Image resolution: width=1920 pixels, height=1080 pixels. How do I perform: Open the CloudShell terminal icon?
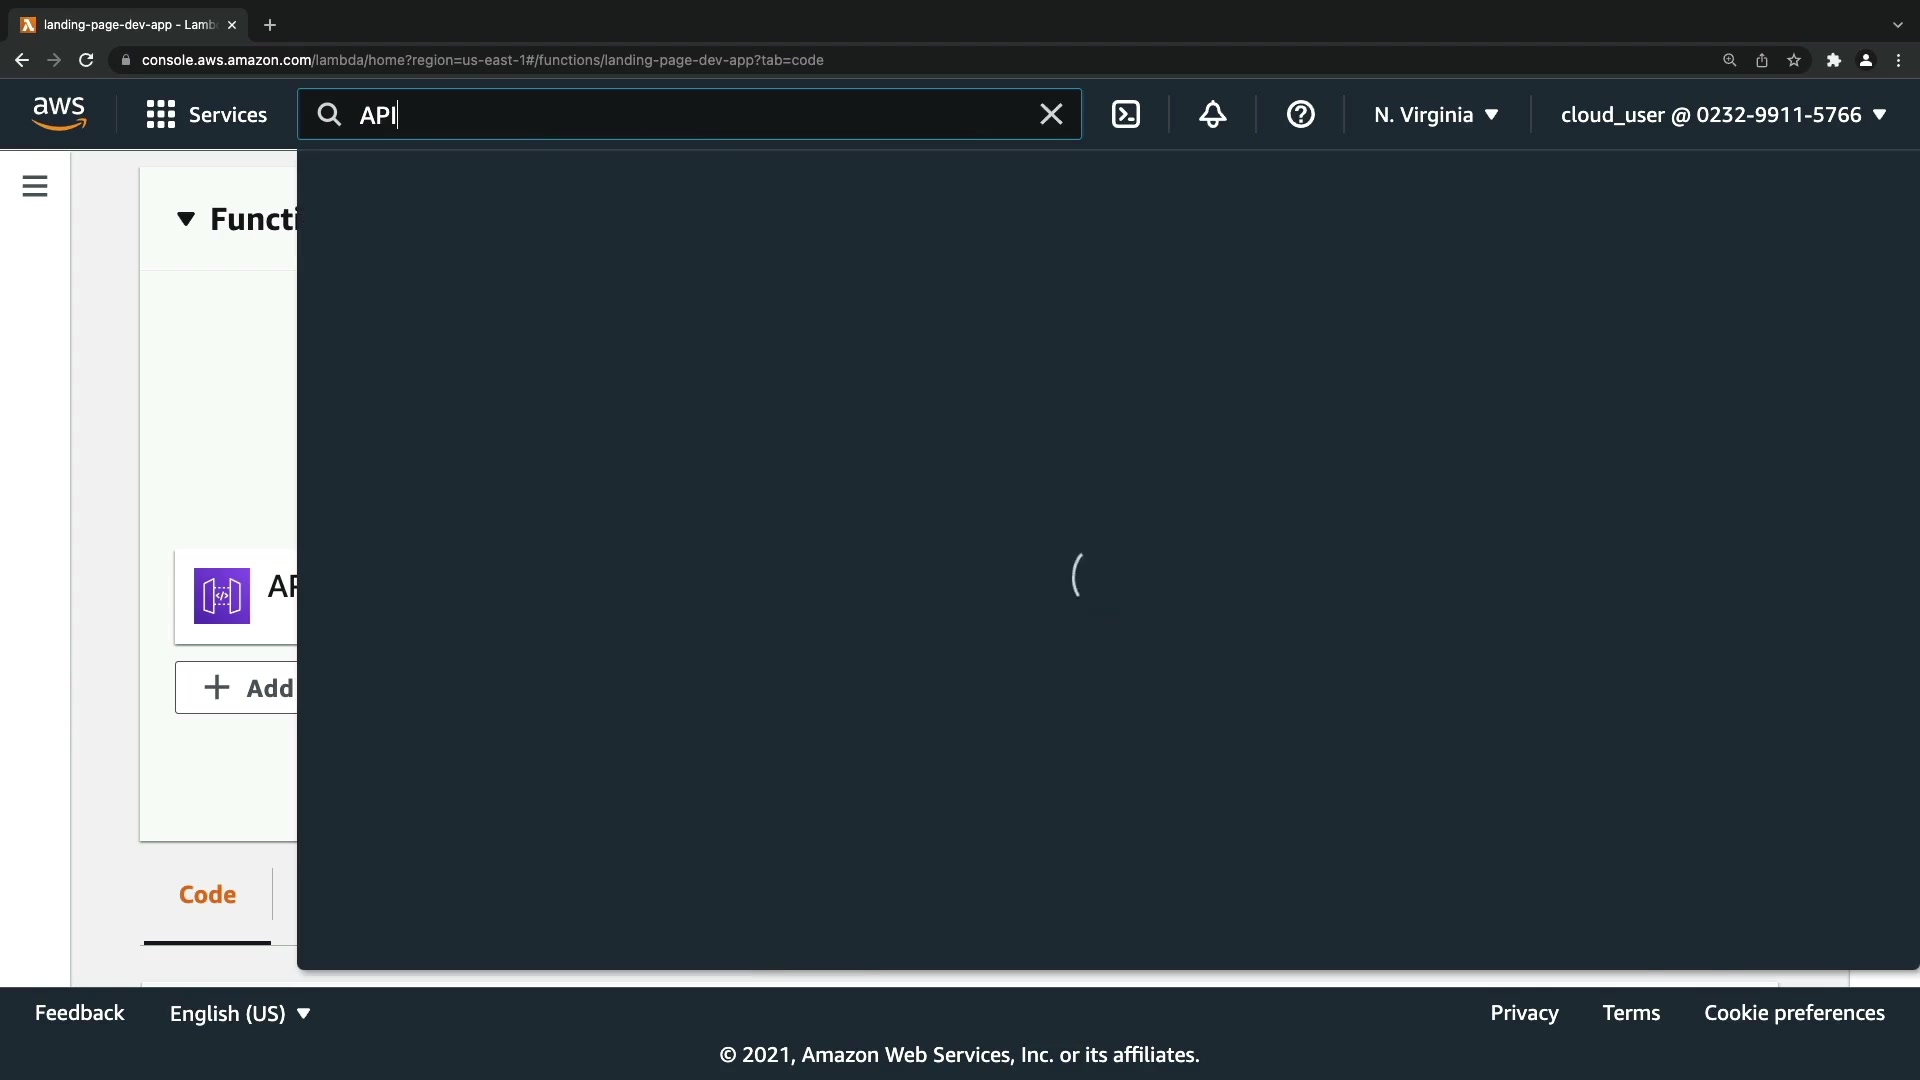point(1126,115)
